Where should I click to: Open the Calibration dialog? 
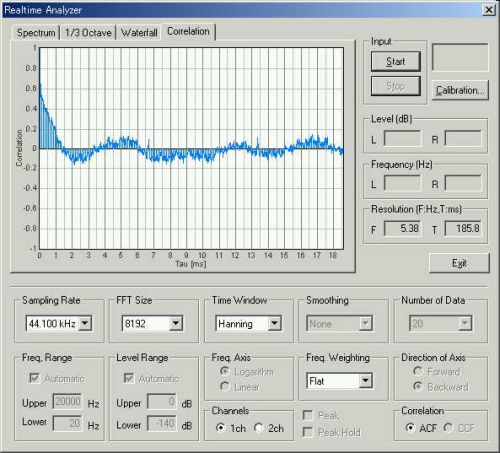(460, 90)
